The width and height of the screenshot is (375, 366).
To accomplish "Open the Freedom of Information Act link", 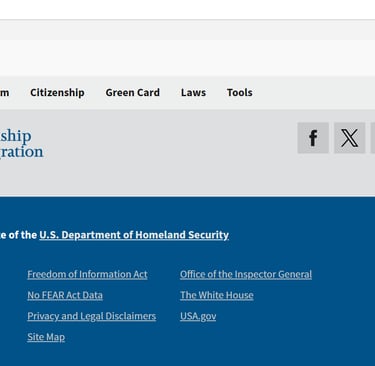I will 87,274.
